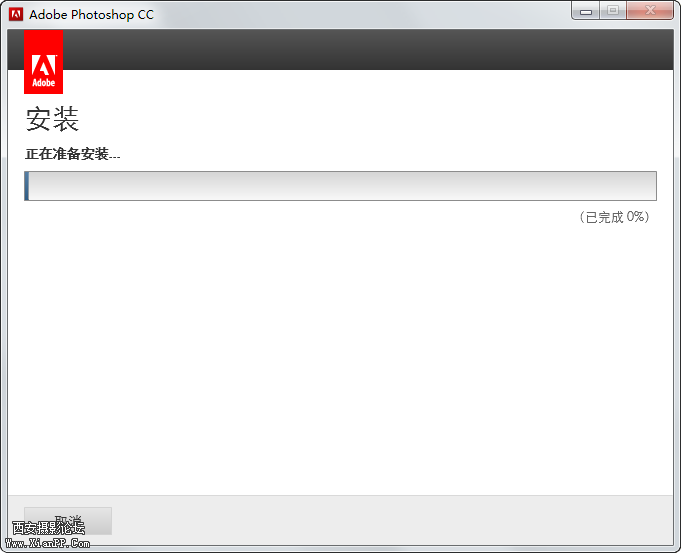Click the Www.XianPP.Com watermark URL
This screenshot has width=681, height=553.
tap(48, 543)
